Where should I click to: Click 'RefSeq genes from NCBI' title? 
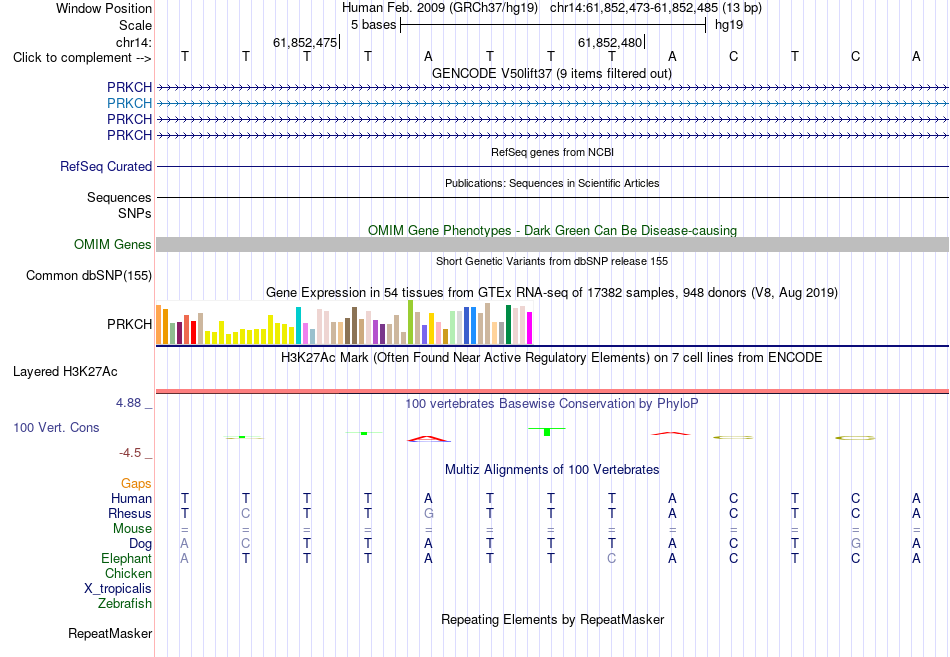point(552,152)
